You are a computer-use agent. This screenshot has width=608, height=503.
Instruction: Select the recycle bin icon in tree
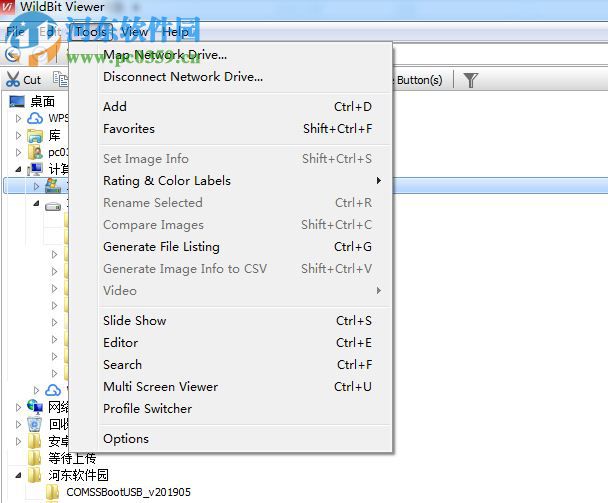click(x=35, y=424)
